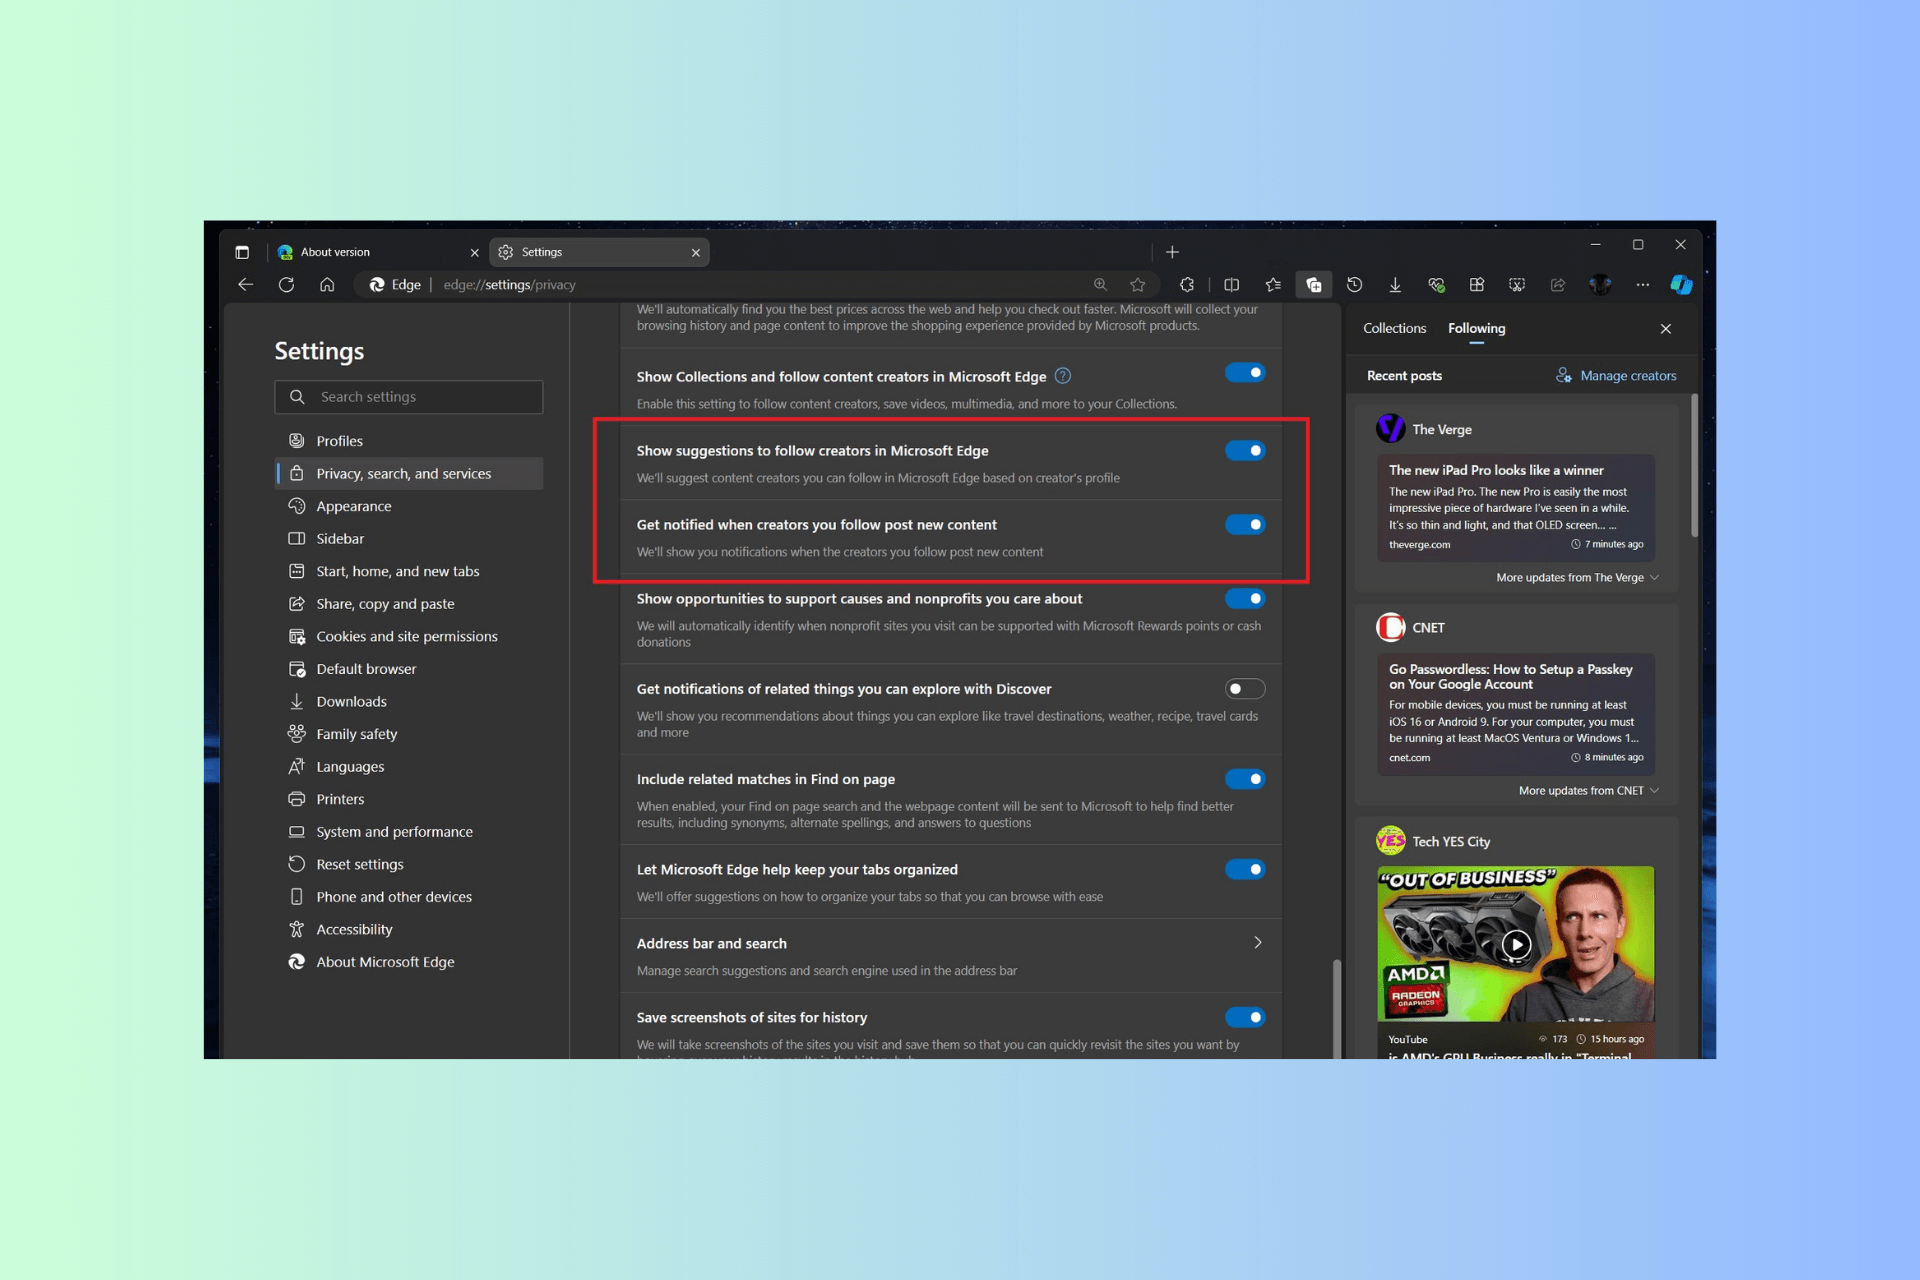
Task: Open Cookies and site permissions
Action: coord(409,636)
